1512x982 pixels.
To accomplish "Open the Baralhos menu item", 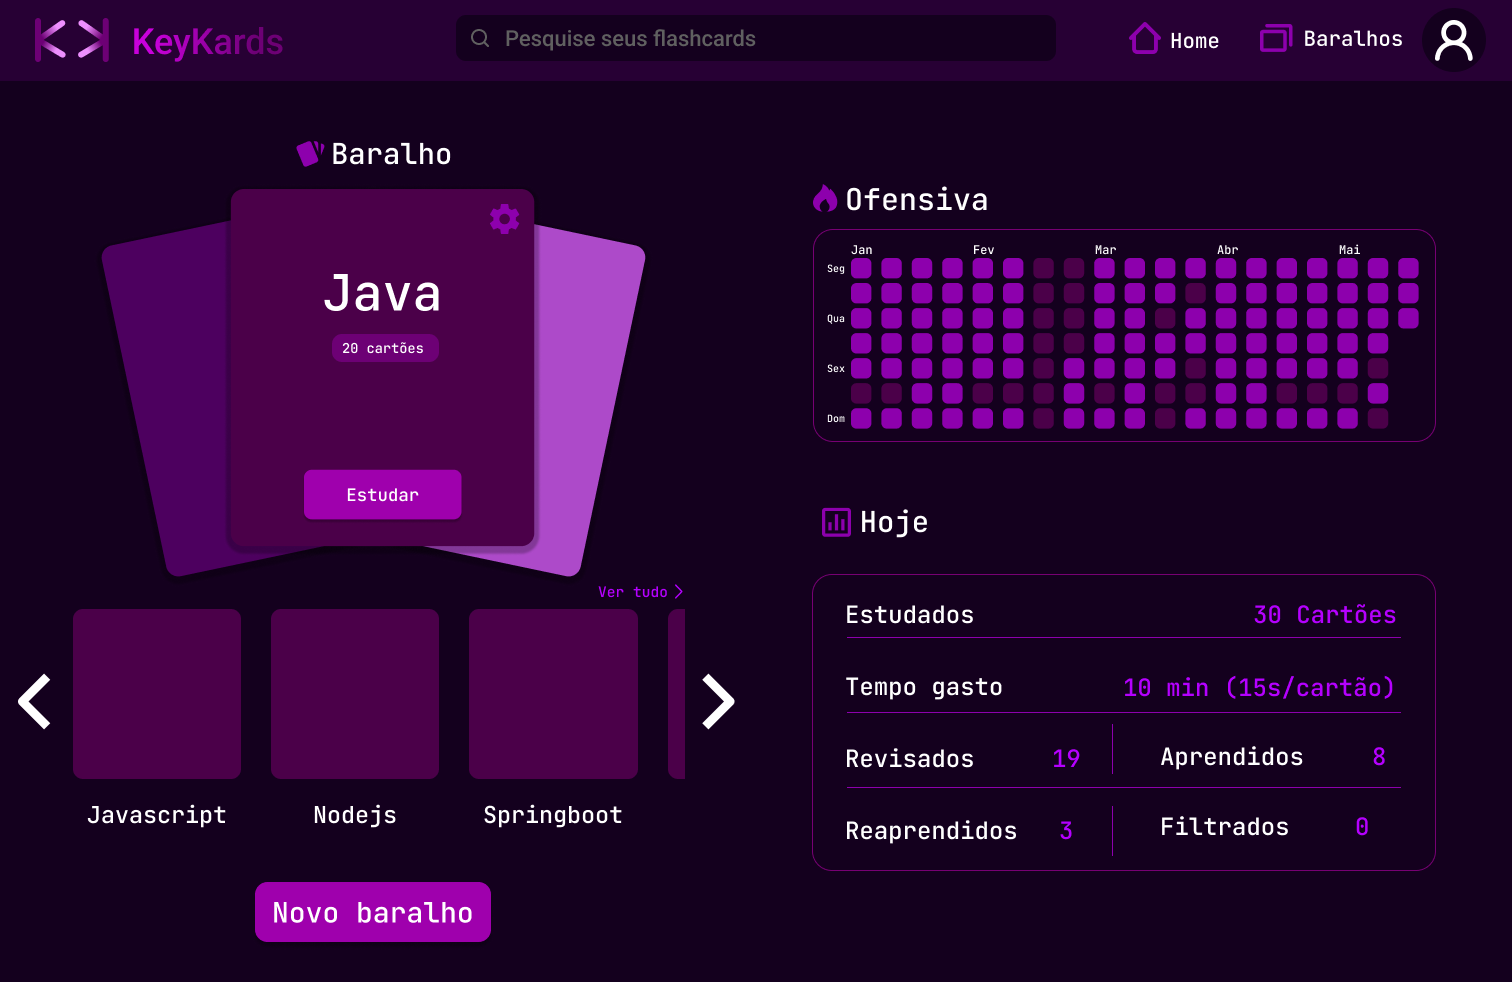I will (x=1331, y=38).
